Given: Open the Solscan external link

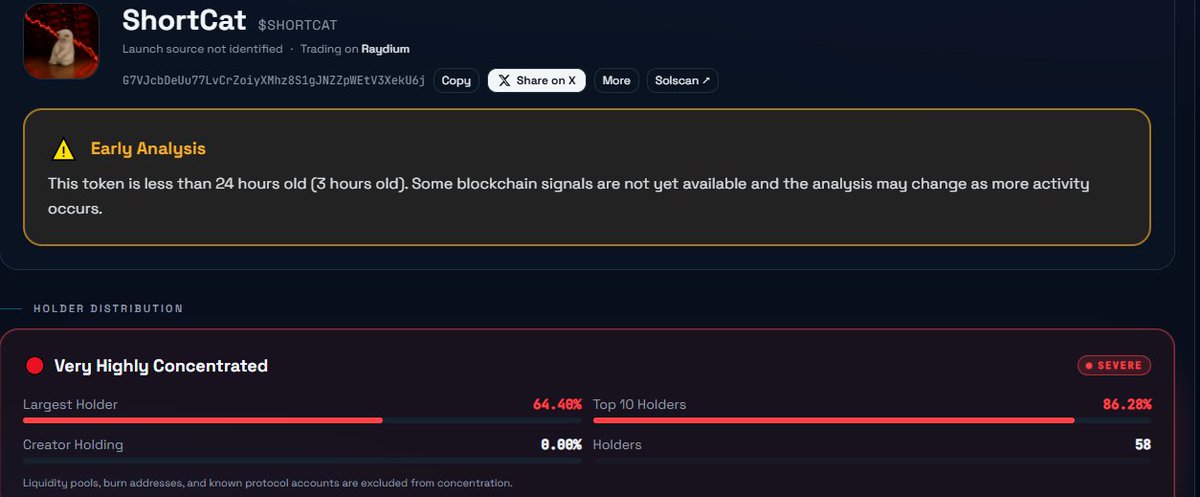Looking at the screenshot, I should [x=683, y=81].
